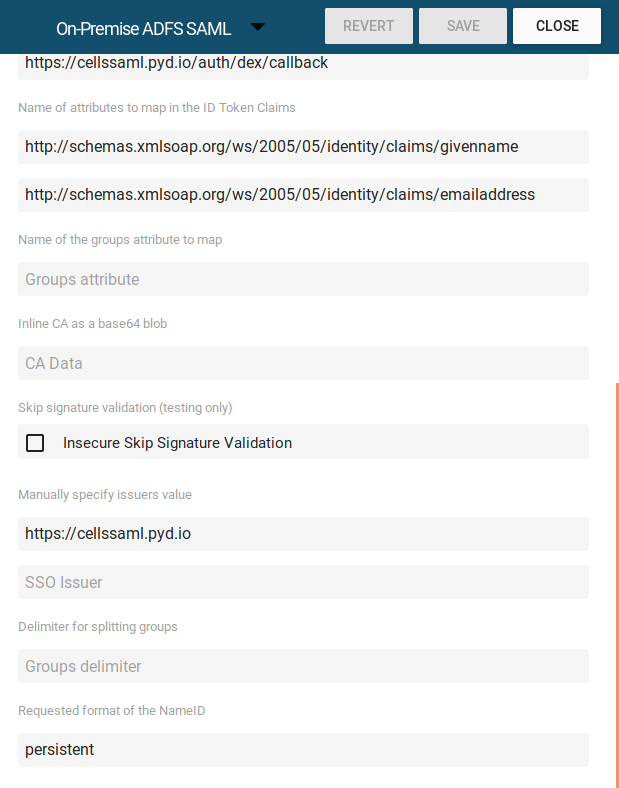Focus the Groups delimiter field
The width and height of the screenshot is (619, 788).
tap(303, 666)
